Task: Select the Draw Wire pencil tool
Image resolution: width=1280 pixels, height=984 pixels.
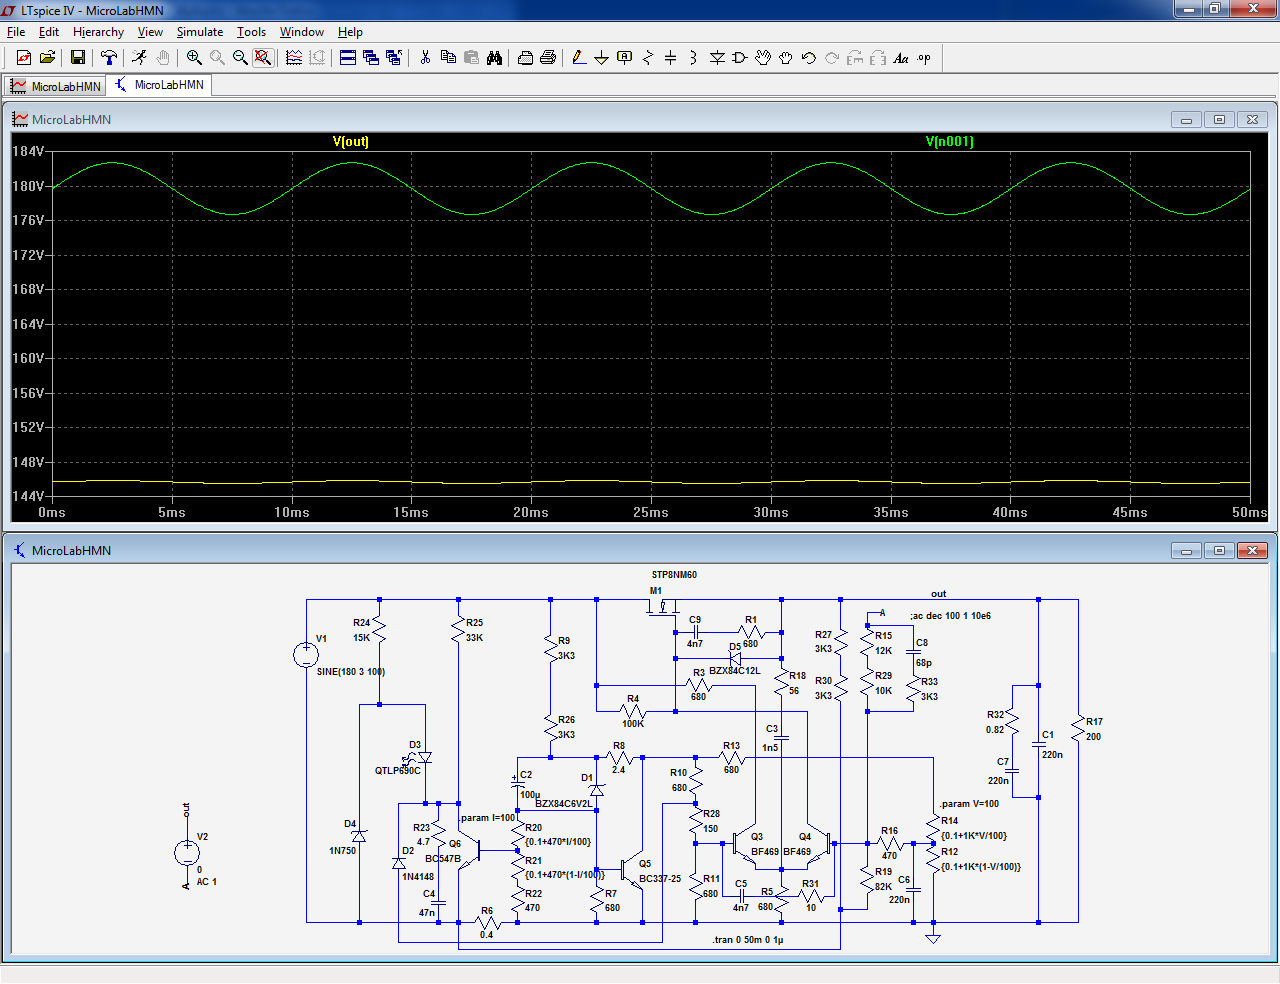Action: point(579,58)
